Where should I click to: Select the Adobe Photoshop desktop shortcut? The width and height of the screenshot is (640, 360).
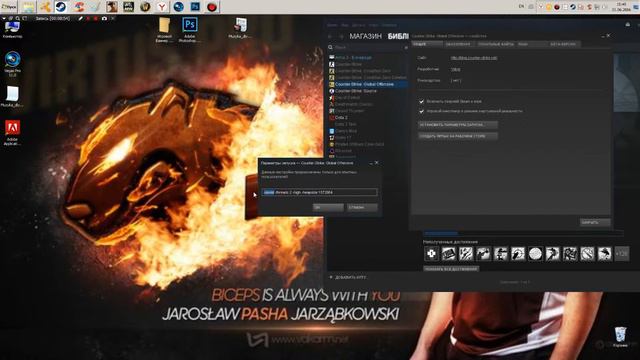tap(190, 30)
